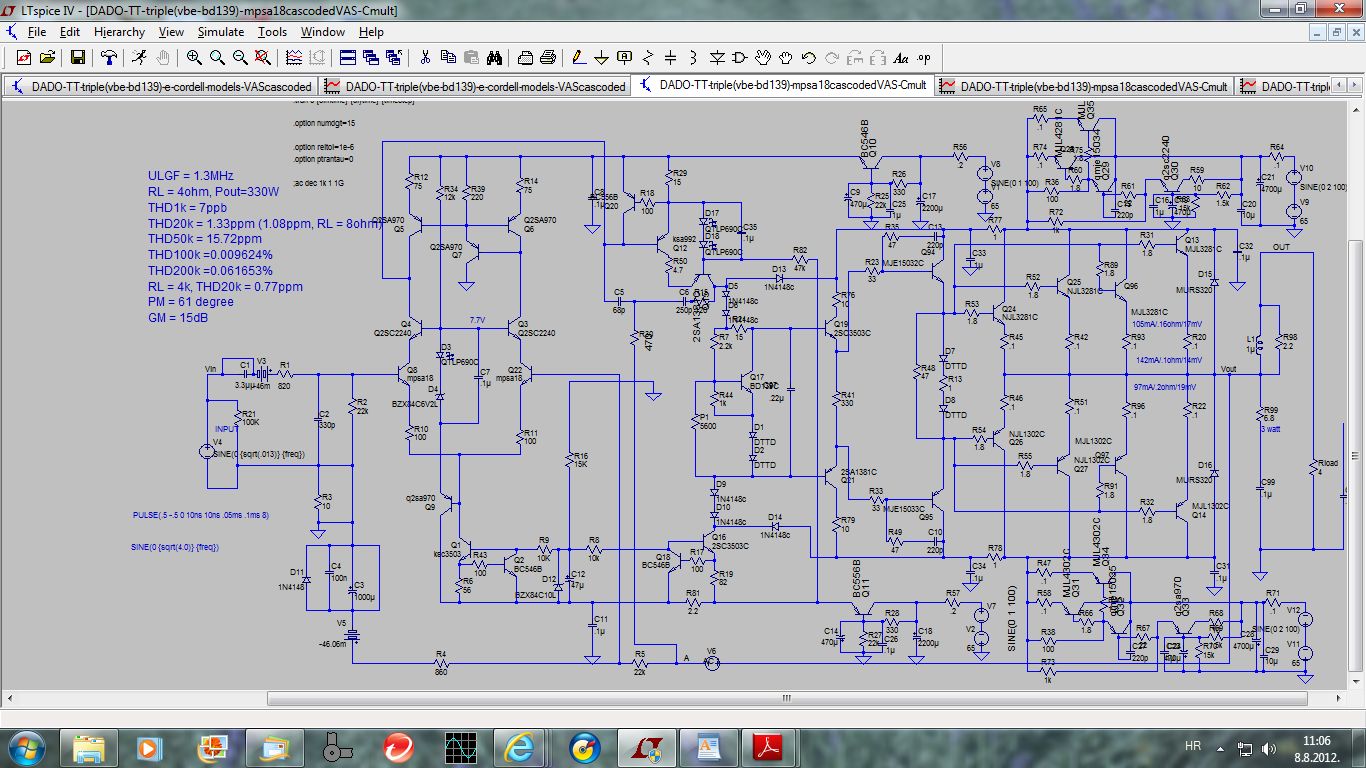
Task: Click the Undo arrow icon
Action: tap(809, 57)
